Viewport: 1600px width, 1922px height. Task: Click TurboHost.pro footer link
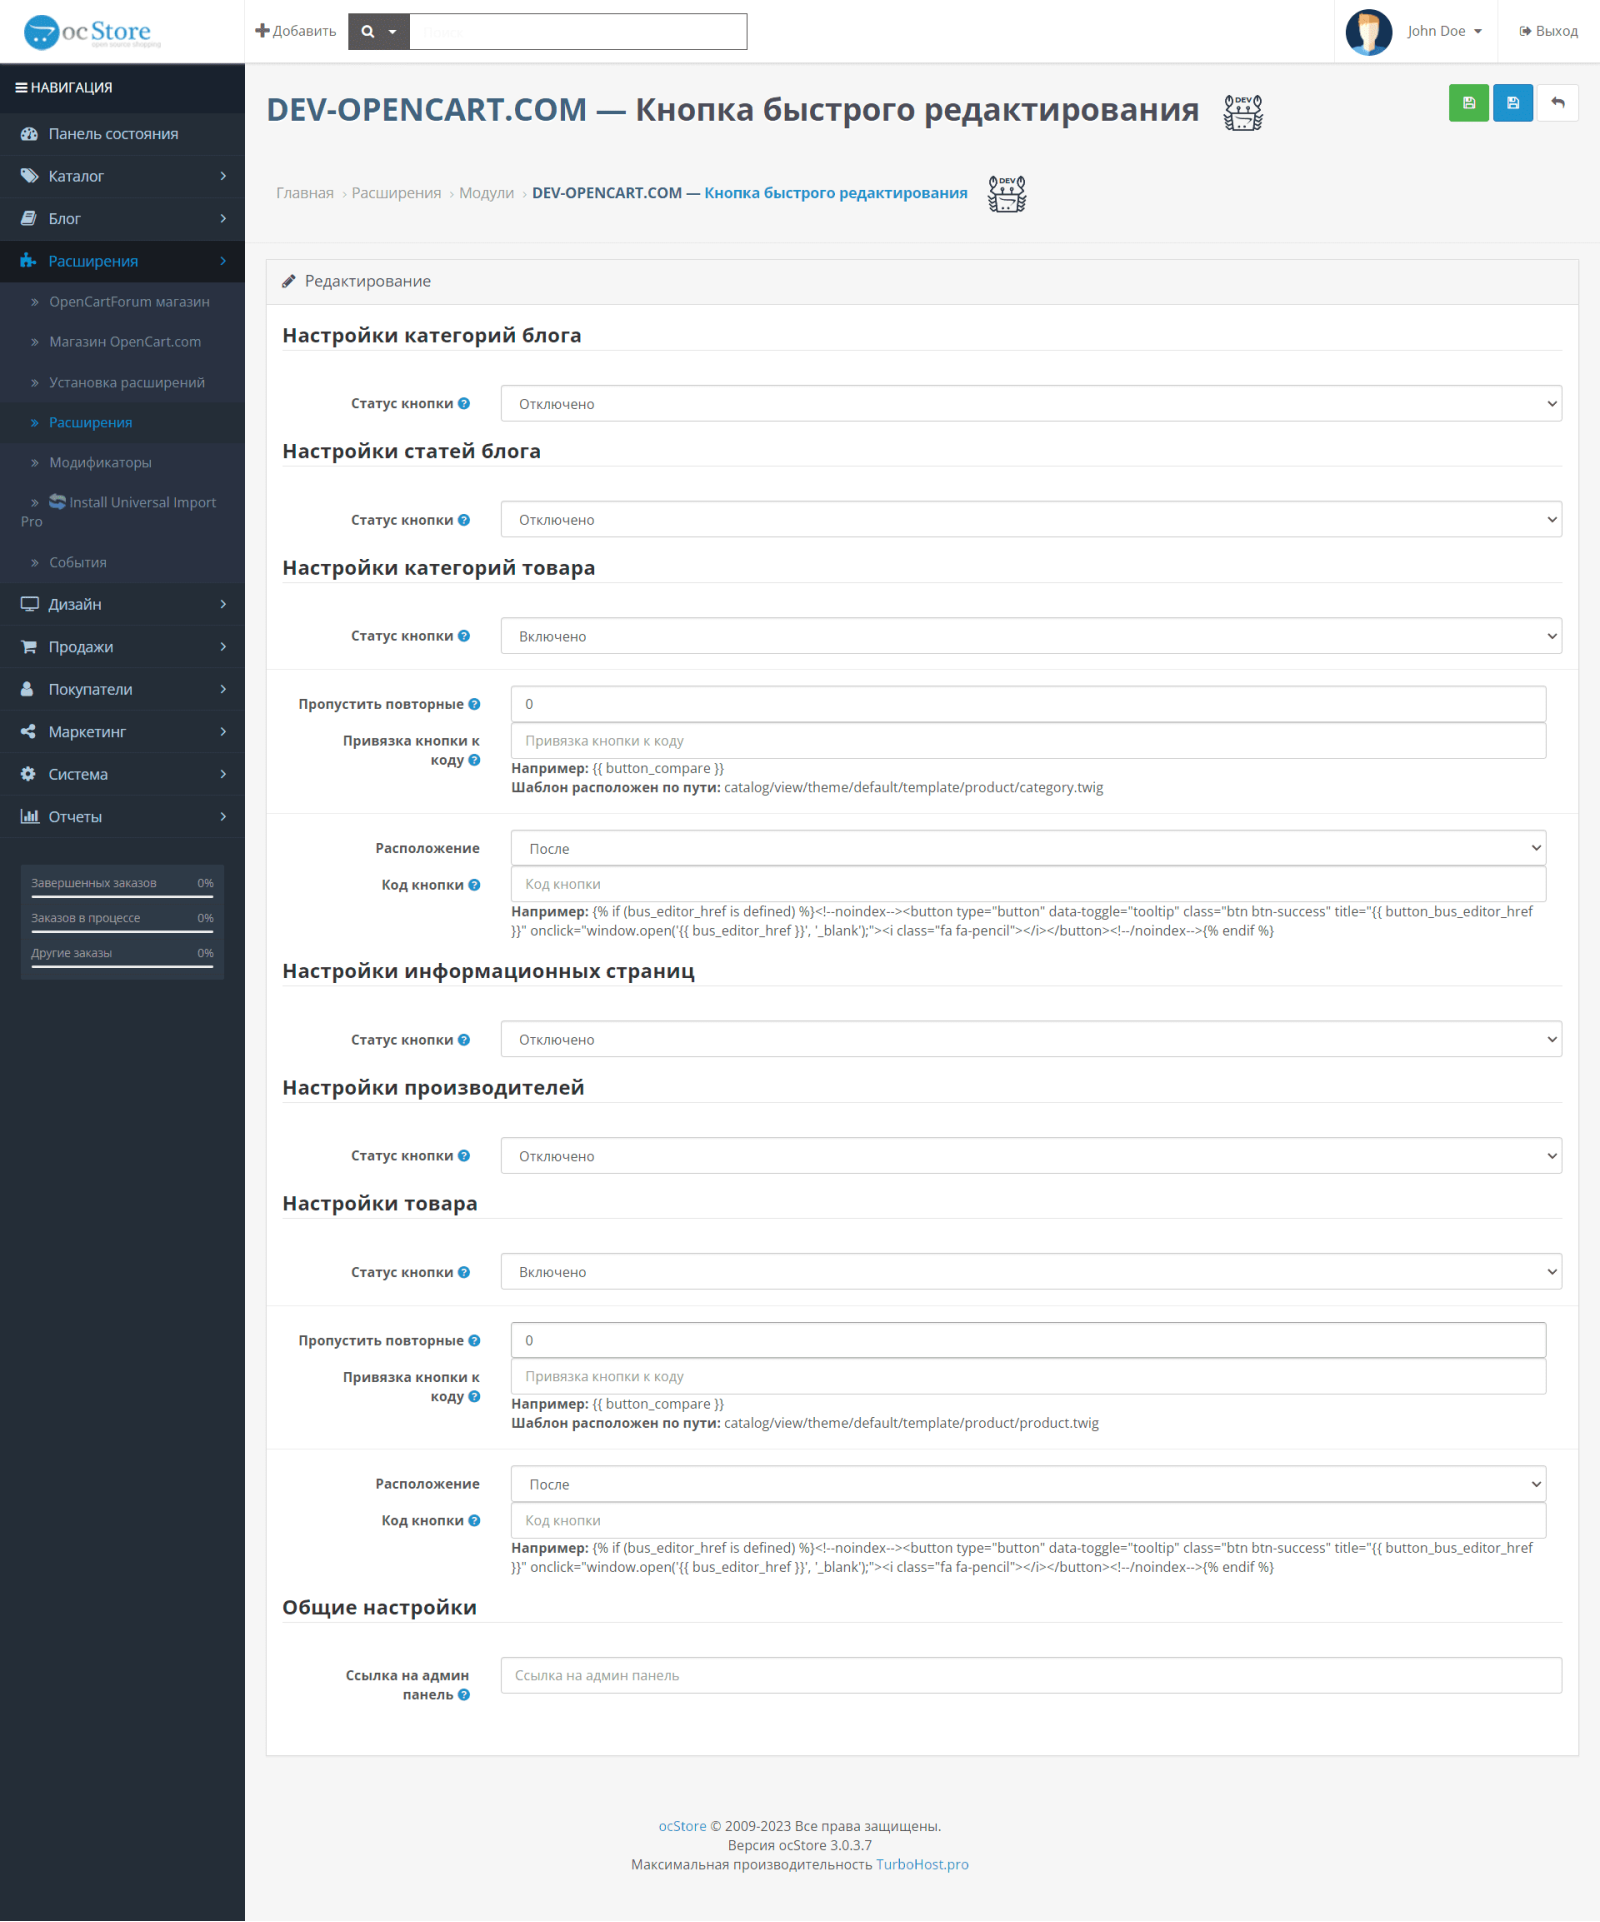922,1865
